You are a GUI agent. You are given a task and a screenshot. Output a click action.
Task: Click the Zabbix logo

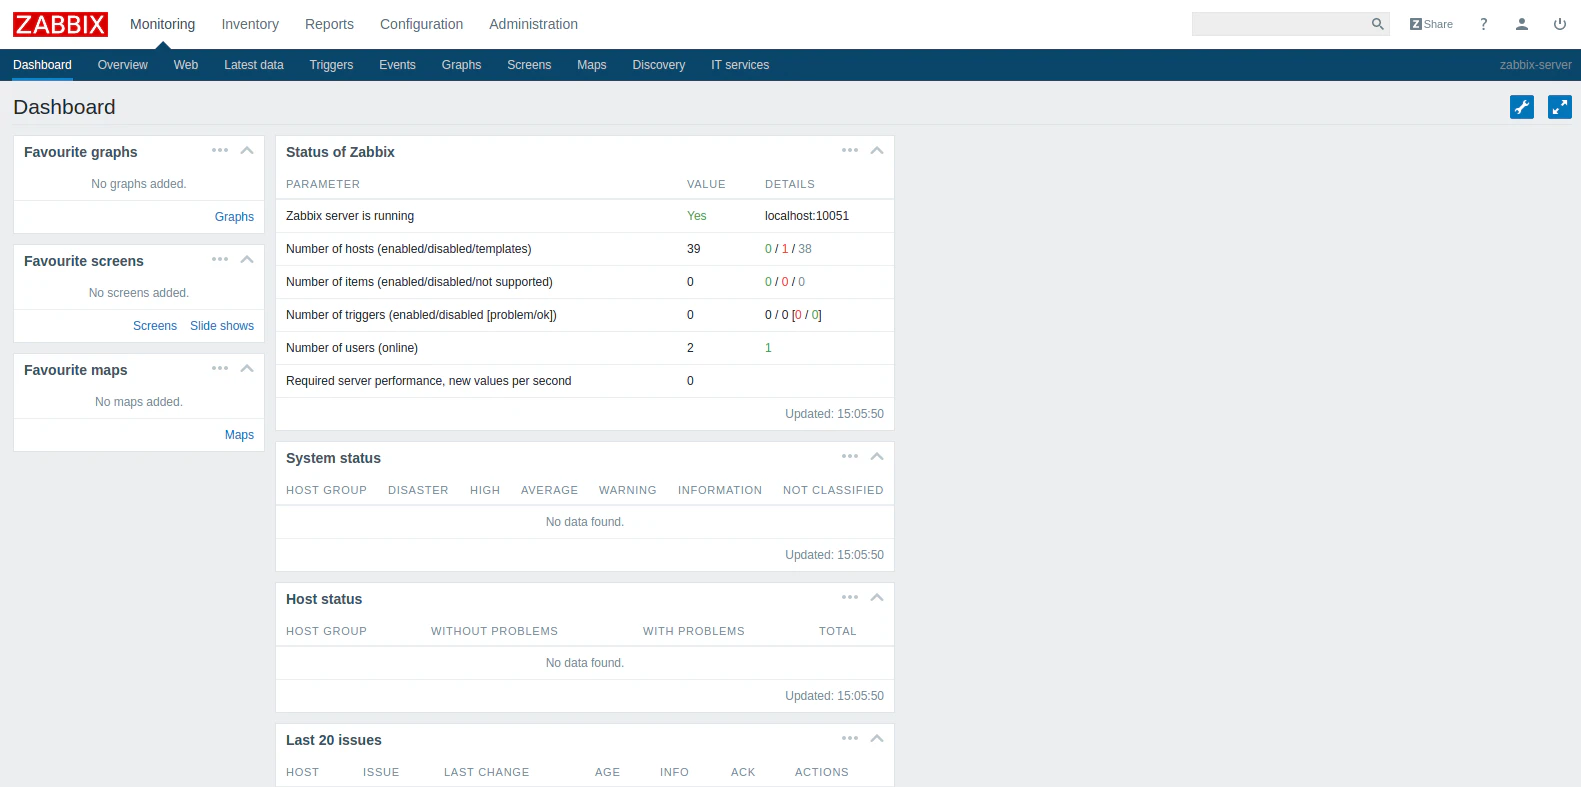[60, 24]
